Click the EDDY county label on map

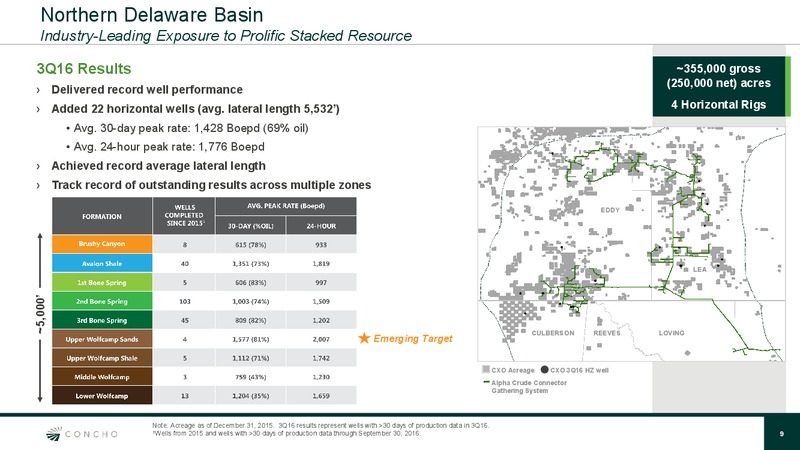pyautogui.click(x=610, y=210)
